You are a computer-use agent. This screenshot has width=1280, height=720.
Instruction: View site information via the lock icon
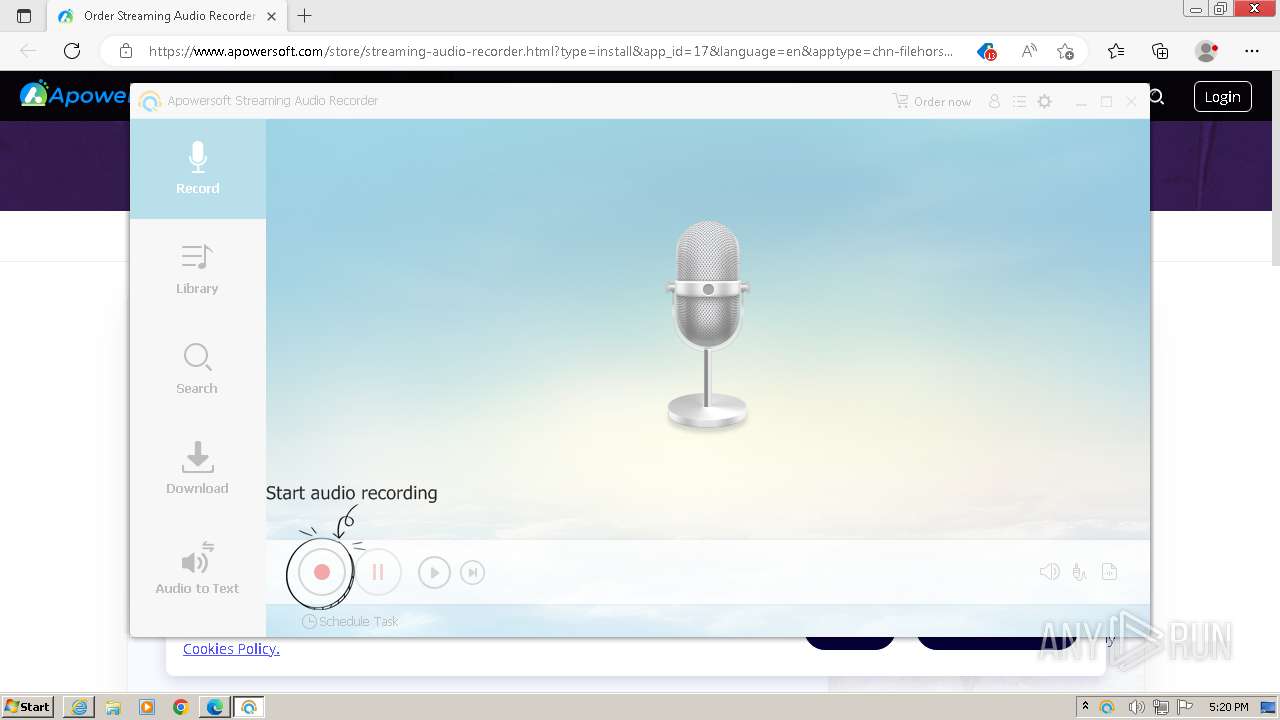(x=126, y=51)
